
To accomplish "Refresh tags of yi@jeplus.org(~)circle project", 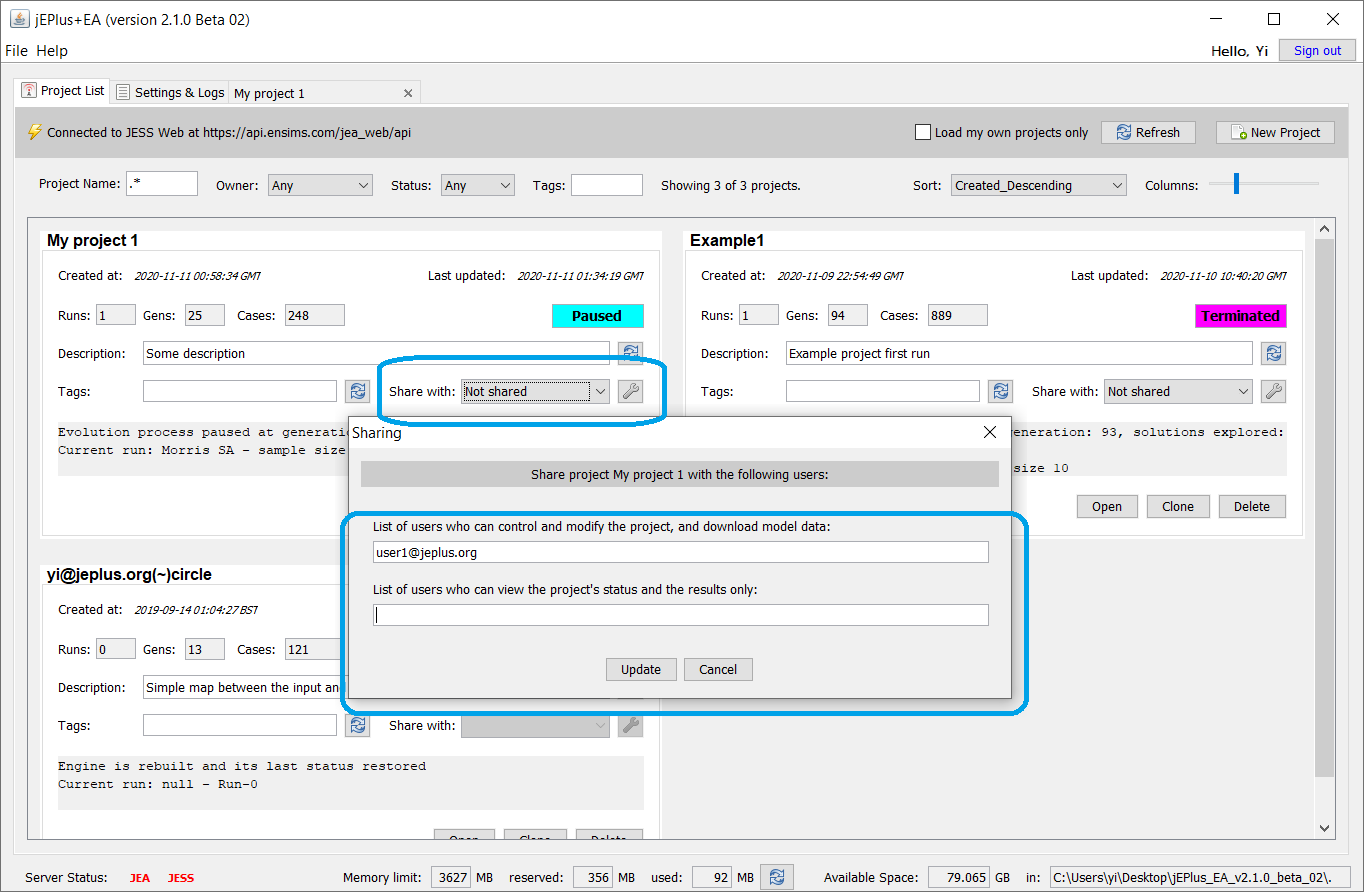I will (x=357, y=725).
